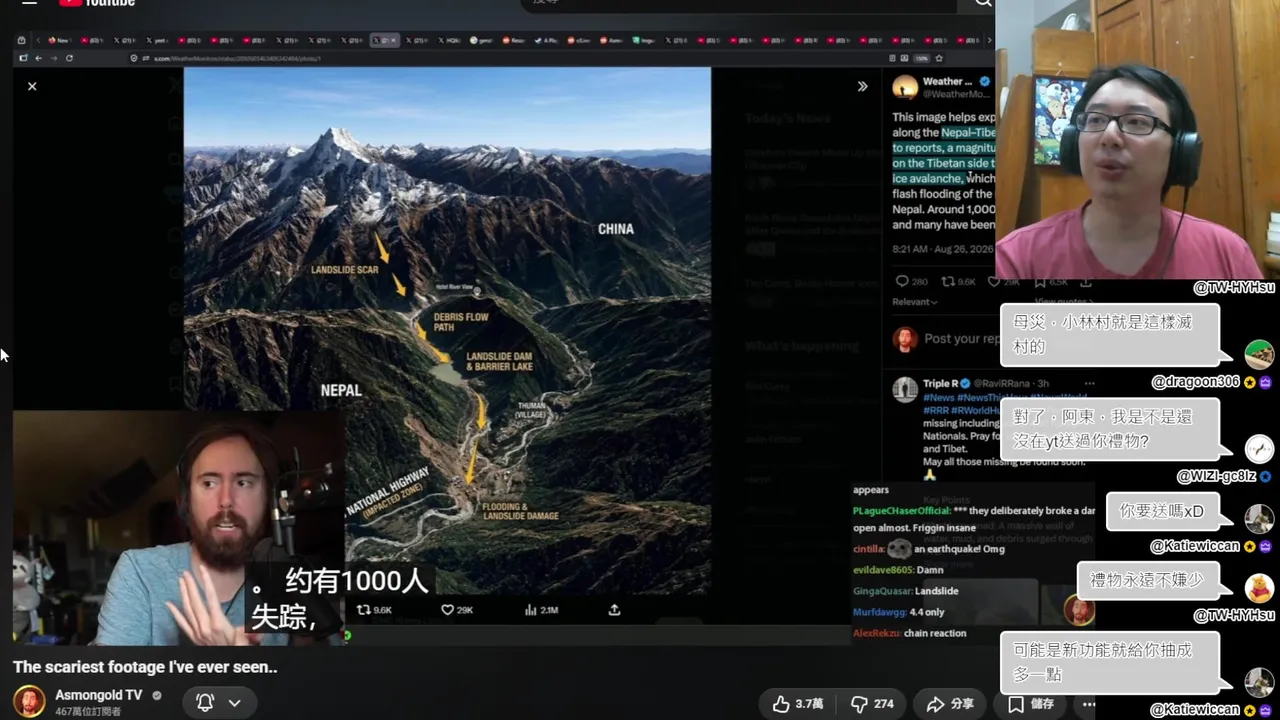Go back in the streamed browser
This screenshot has width=1280, height=720.
tap(38, 58)
